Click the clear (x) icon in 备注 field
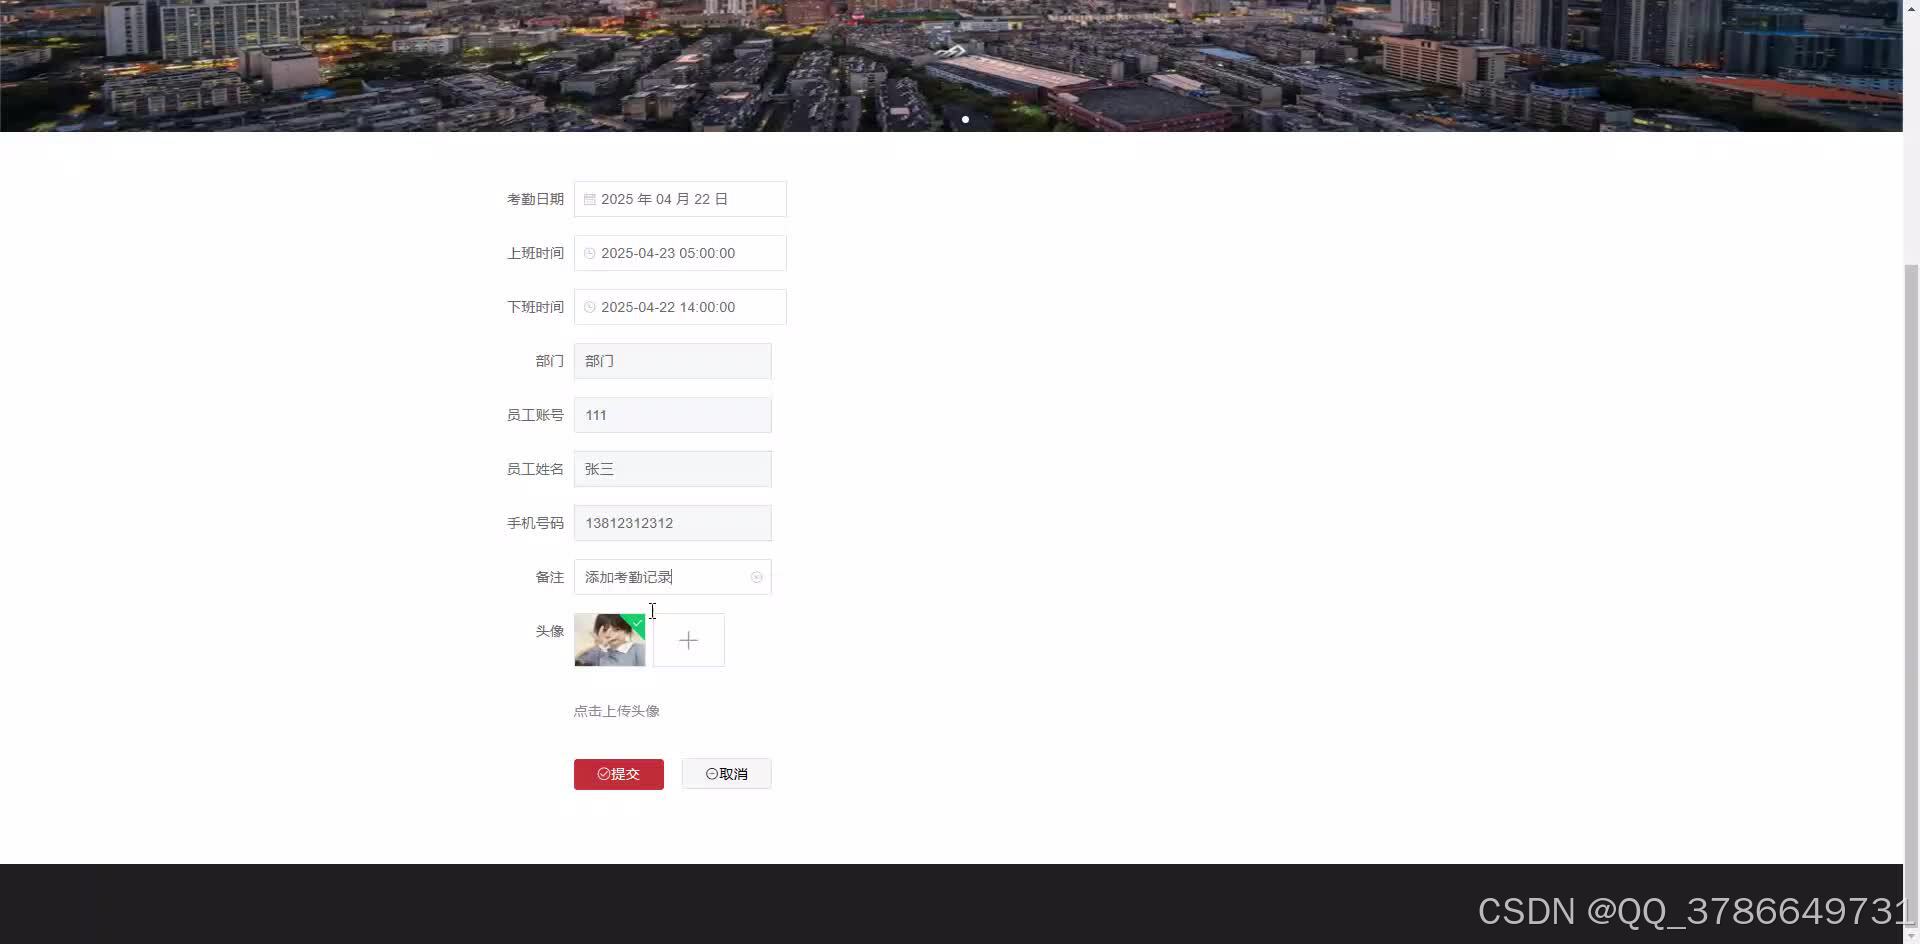 click(x=757, y=577)
